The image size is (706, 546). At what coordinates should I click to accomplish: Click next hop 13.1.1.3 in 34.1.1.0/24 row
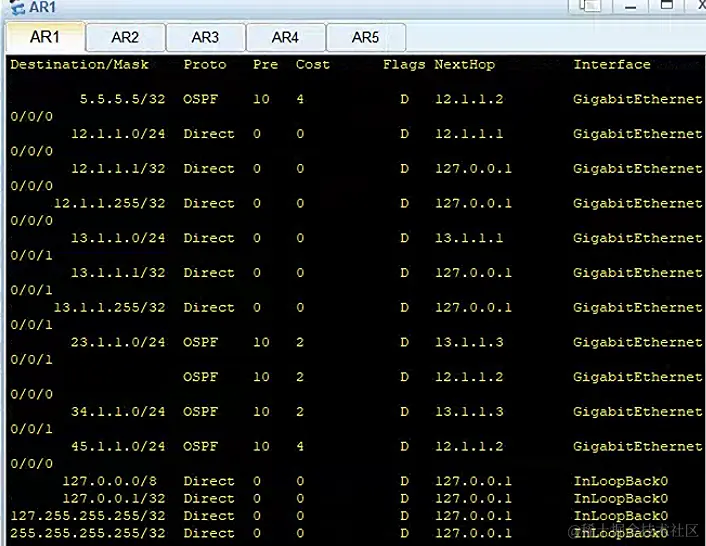tap(469, 411)
